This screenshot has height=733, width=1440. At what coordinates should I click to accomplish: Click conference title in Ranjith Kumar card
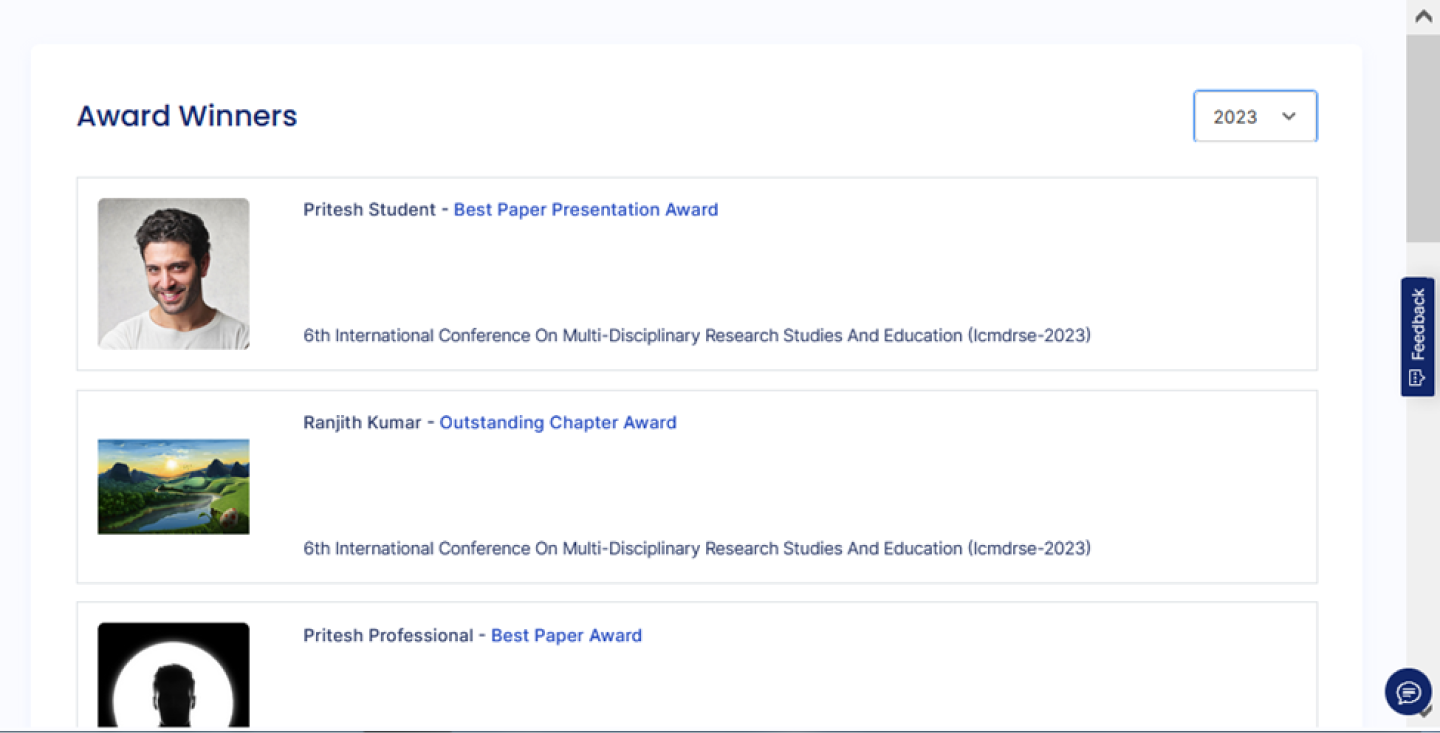696,549
